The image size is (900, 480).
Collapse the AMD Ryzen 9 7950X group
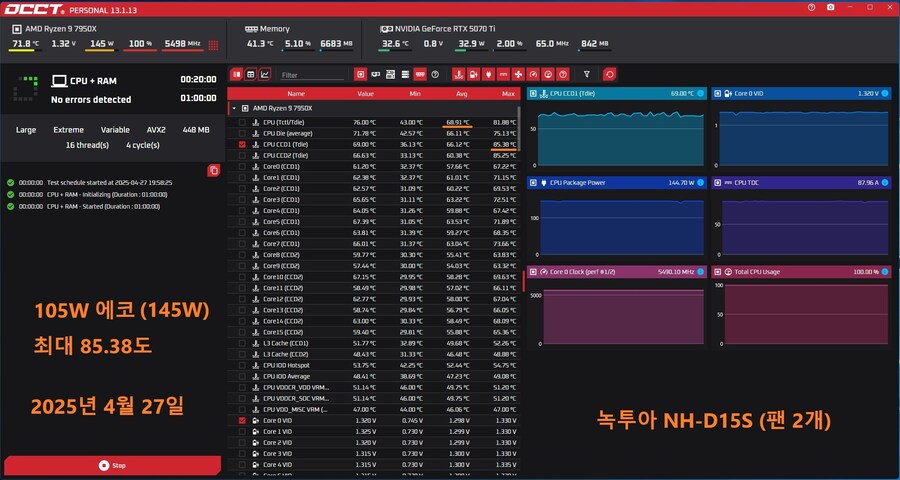point(233,107)
